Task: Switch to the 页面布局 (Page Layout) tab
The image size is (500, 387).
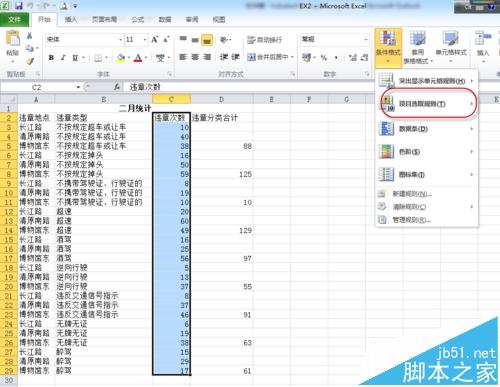Action: tap(104, 20)
